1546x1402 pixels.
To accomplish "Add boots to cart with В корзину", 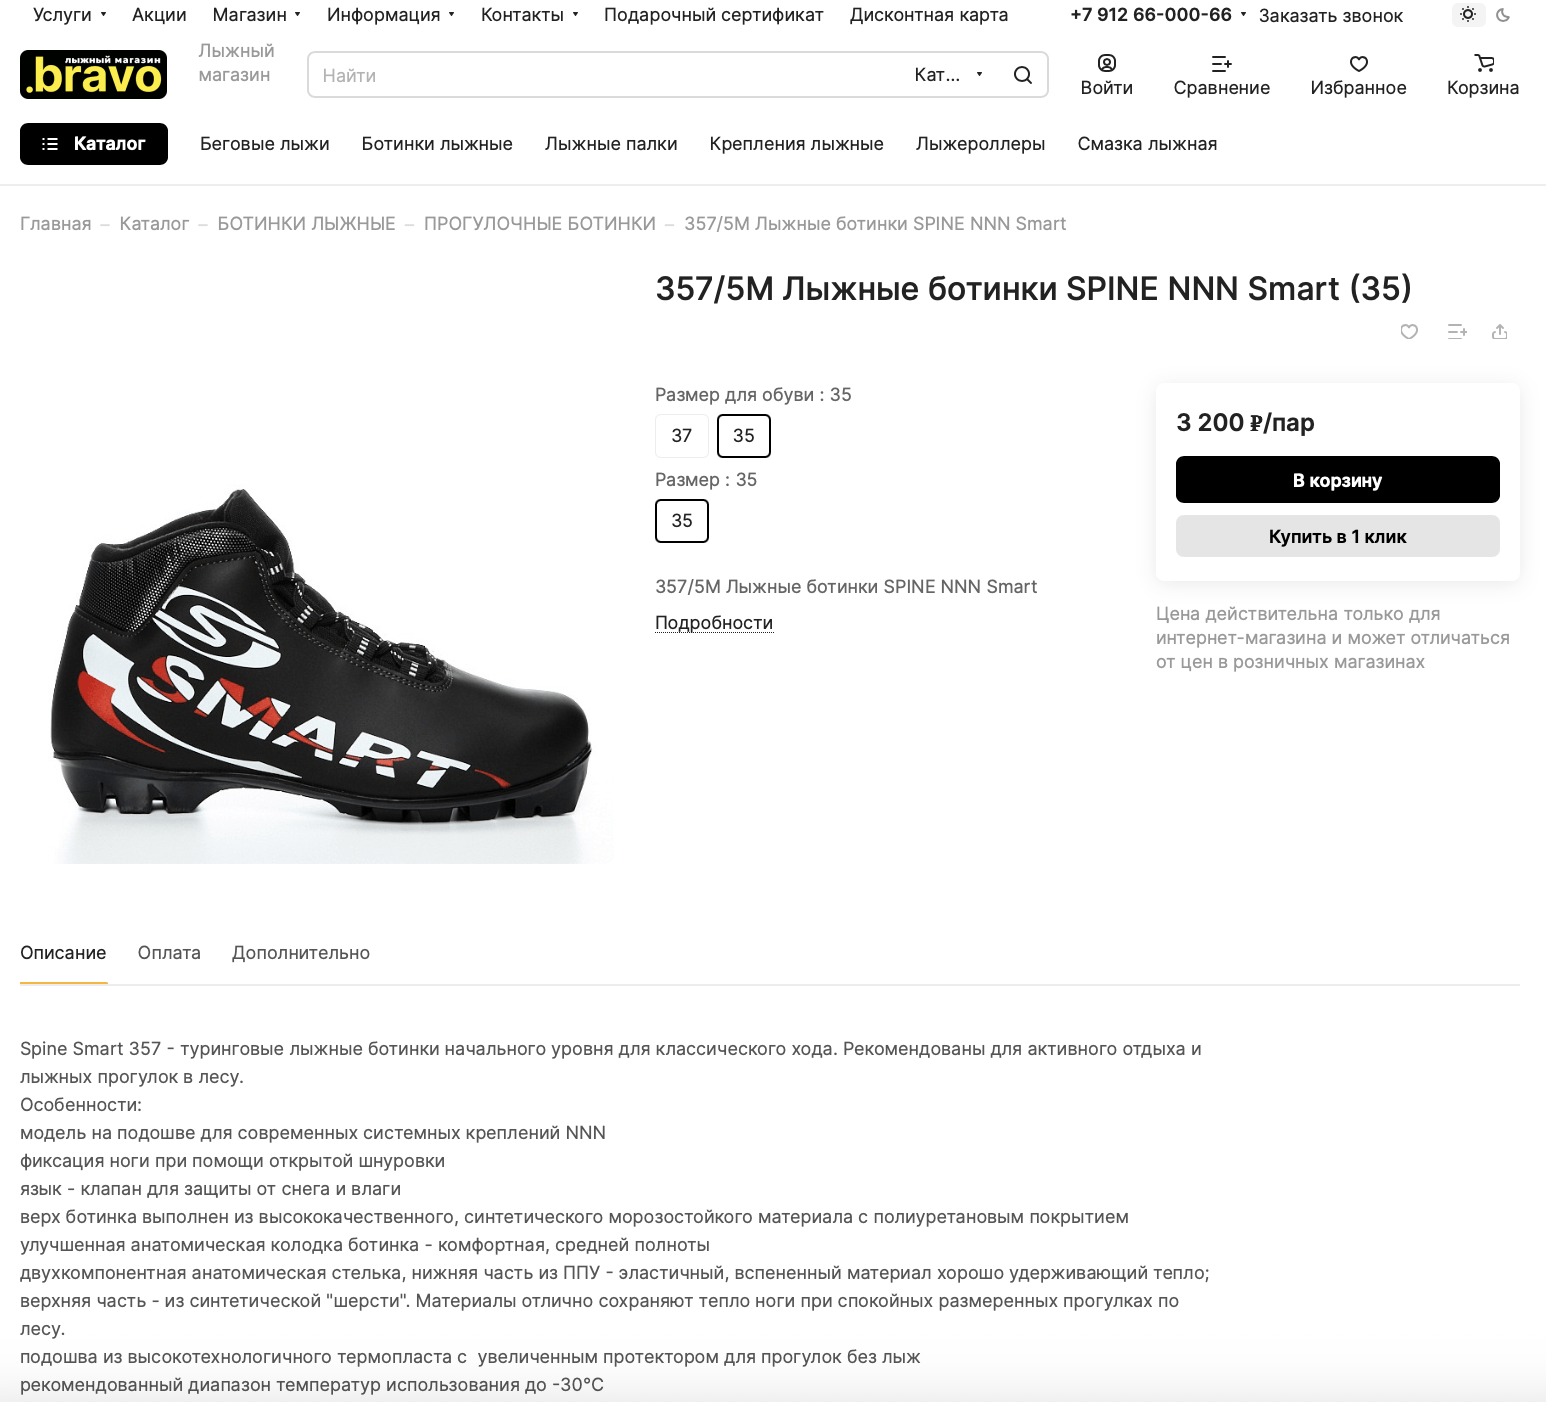I will (1337, 480).
